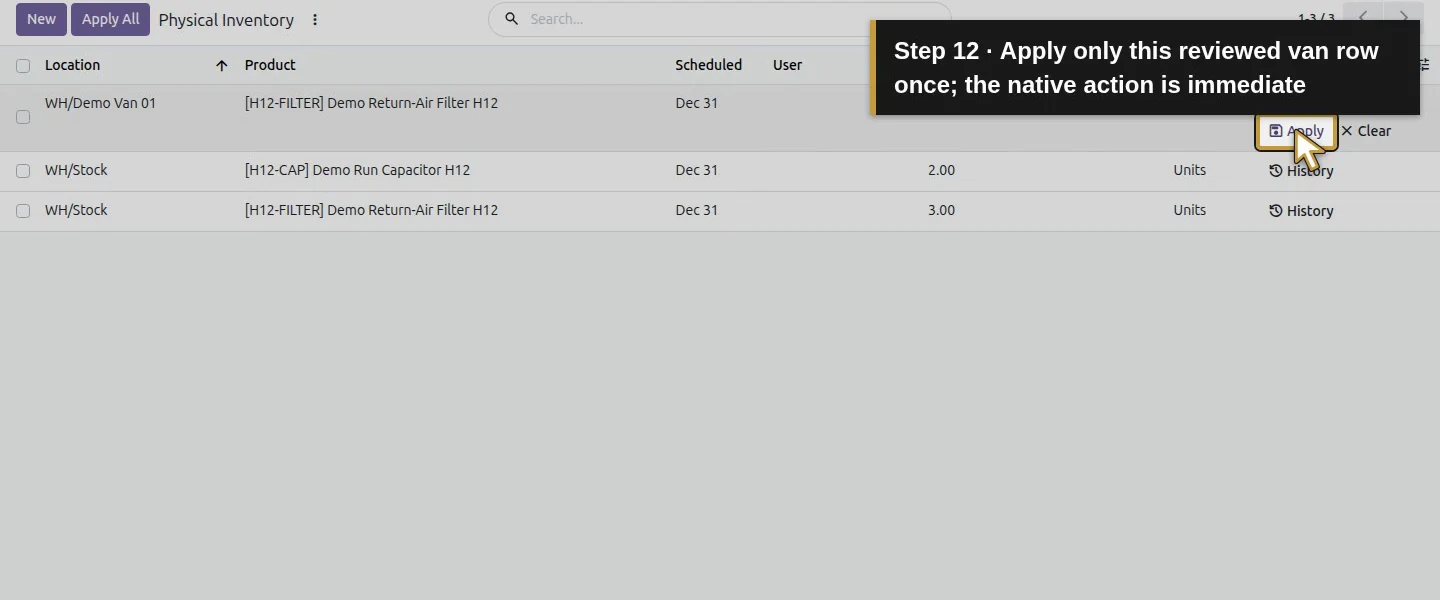Open the Physical Inventory actions kebab menu

[315, 20]
